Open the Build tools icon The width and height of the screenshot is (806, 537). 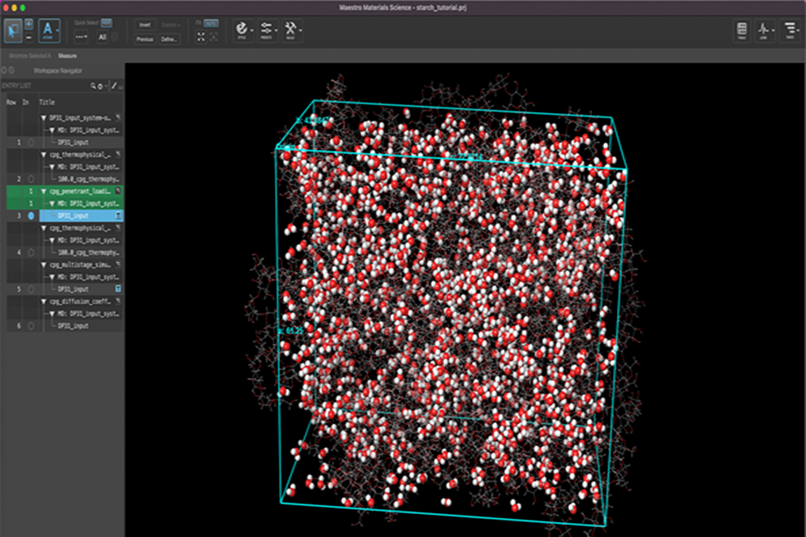tap(292, 29)
